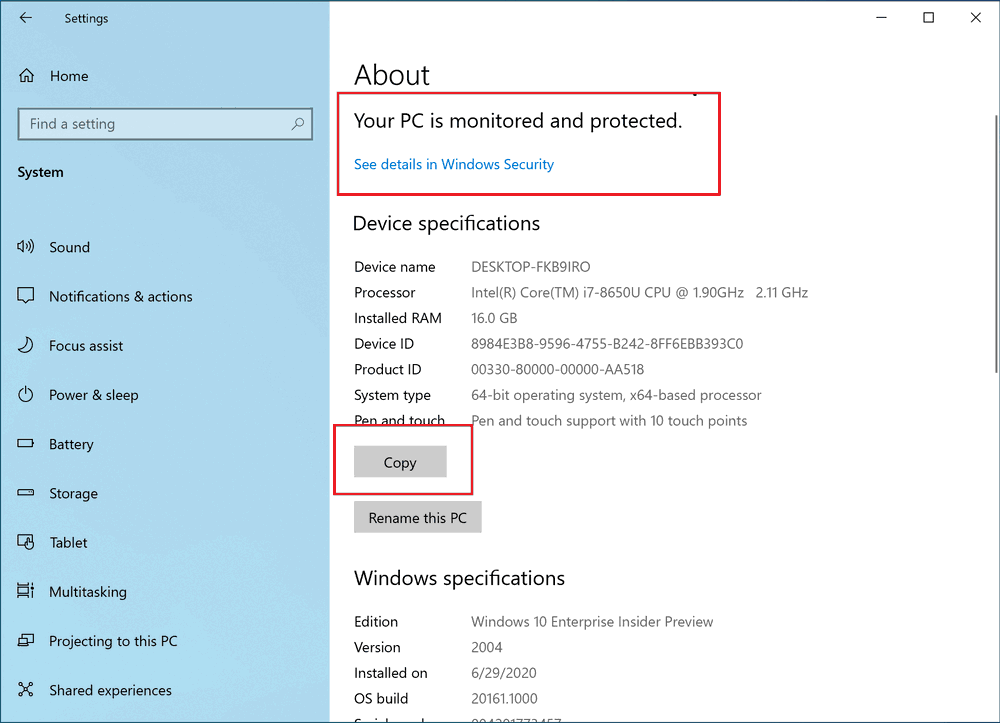Click the Notifications & actions icon
Viewport: 1000px width, 723px height.
tap(26, 296)
